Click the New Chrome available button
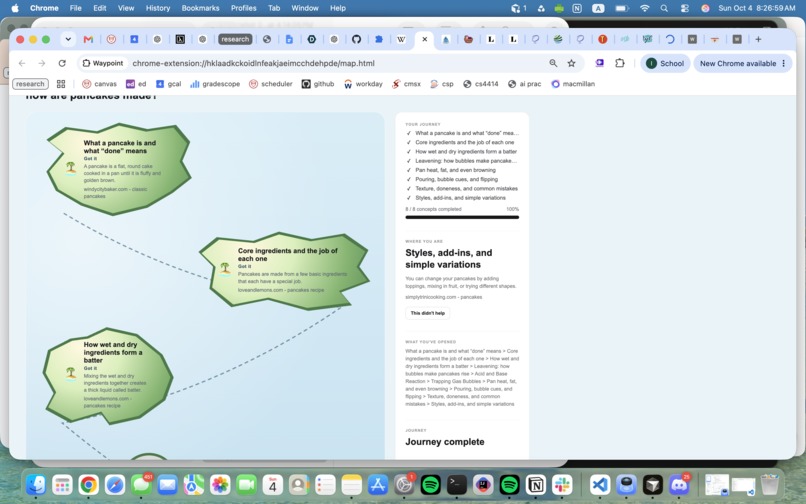Viewport: 806px width, 504px height. [x=738, y=63]
